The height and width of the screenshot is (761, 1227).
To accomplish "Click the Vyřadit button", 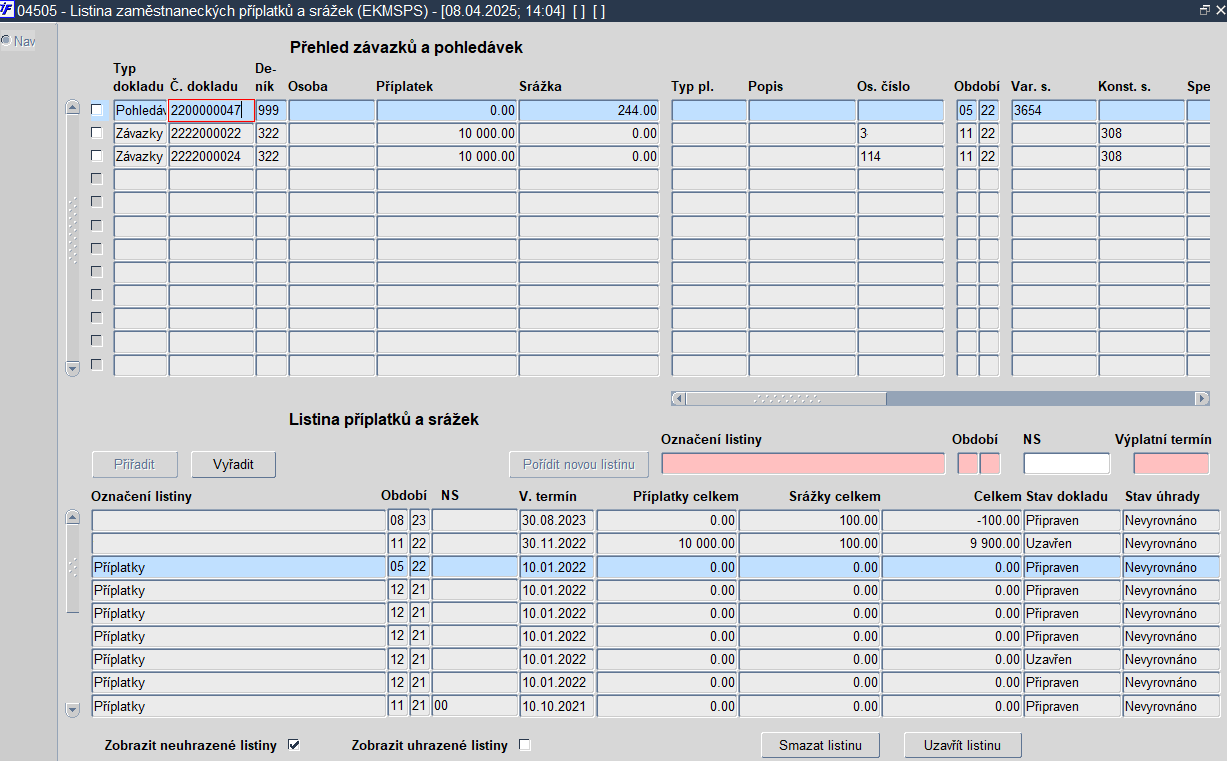I will point(233,464).
